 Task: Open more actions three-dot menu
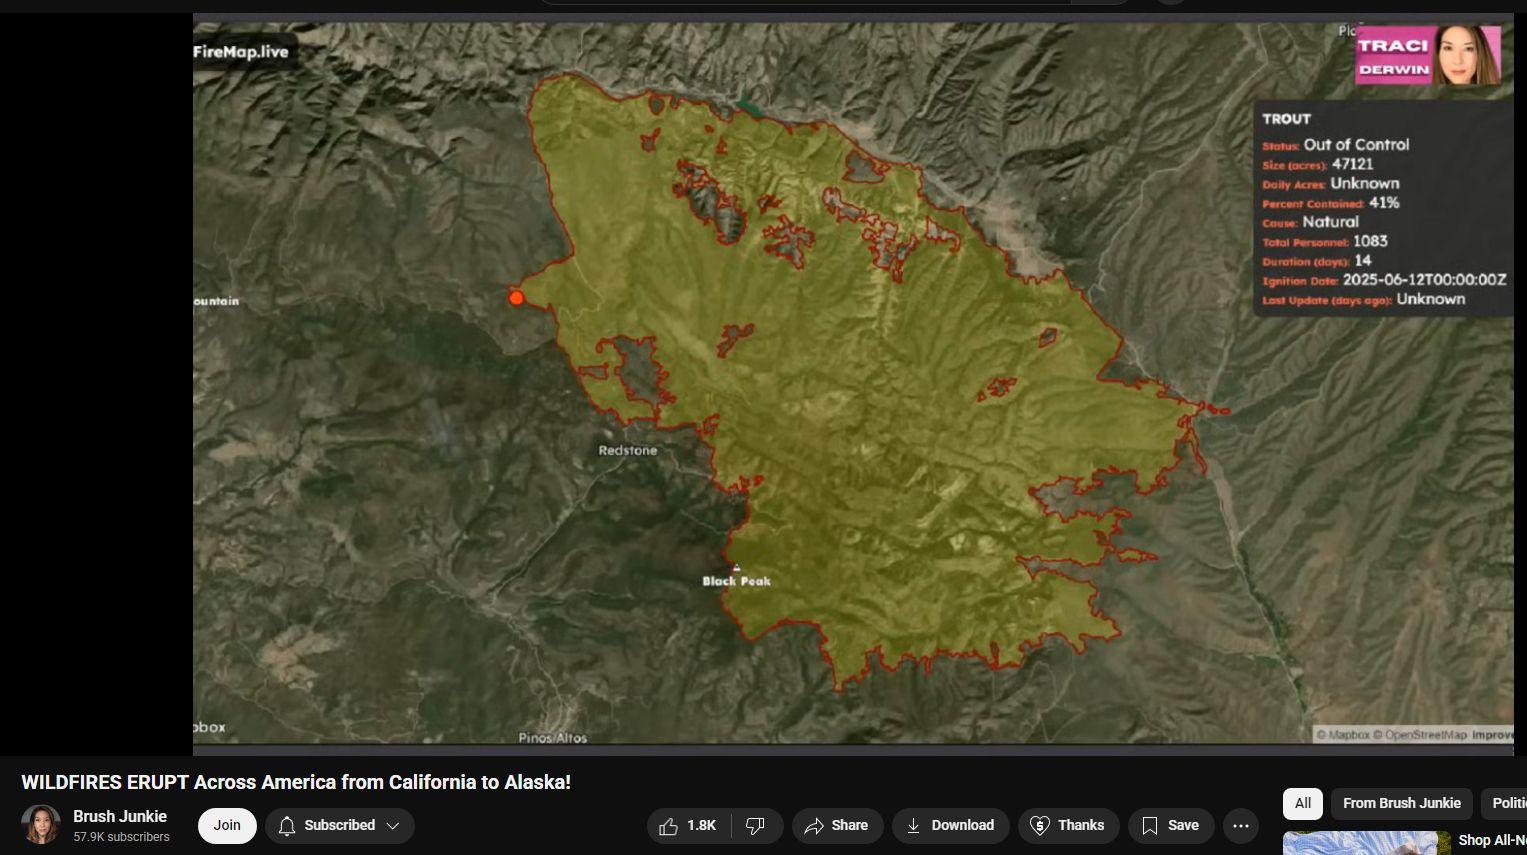[1241, 825]
